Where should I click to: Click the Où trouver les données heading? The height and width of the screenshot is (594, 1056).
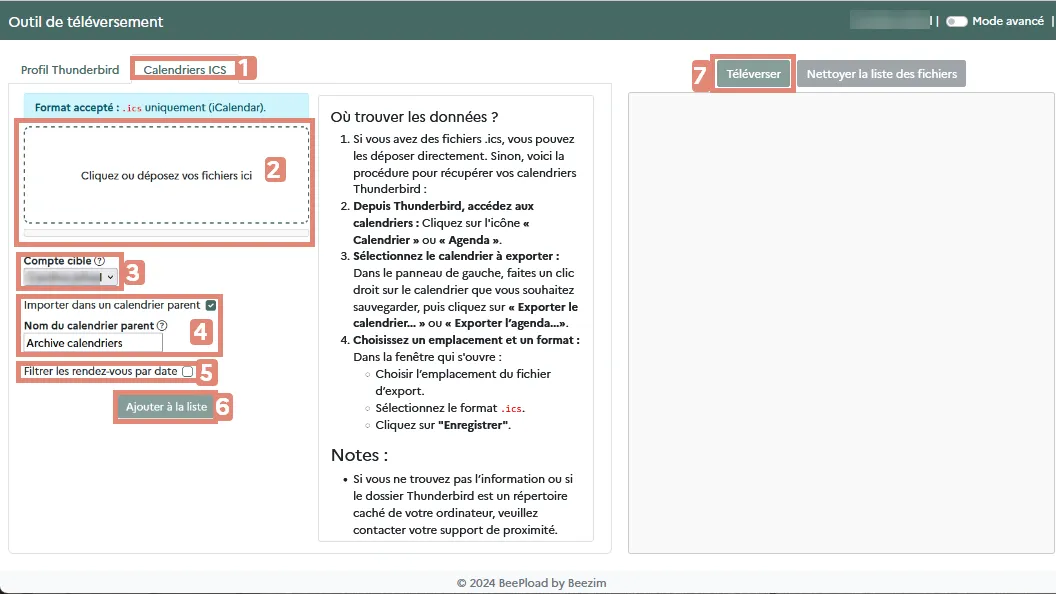tap(414, 117)
